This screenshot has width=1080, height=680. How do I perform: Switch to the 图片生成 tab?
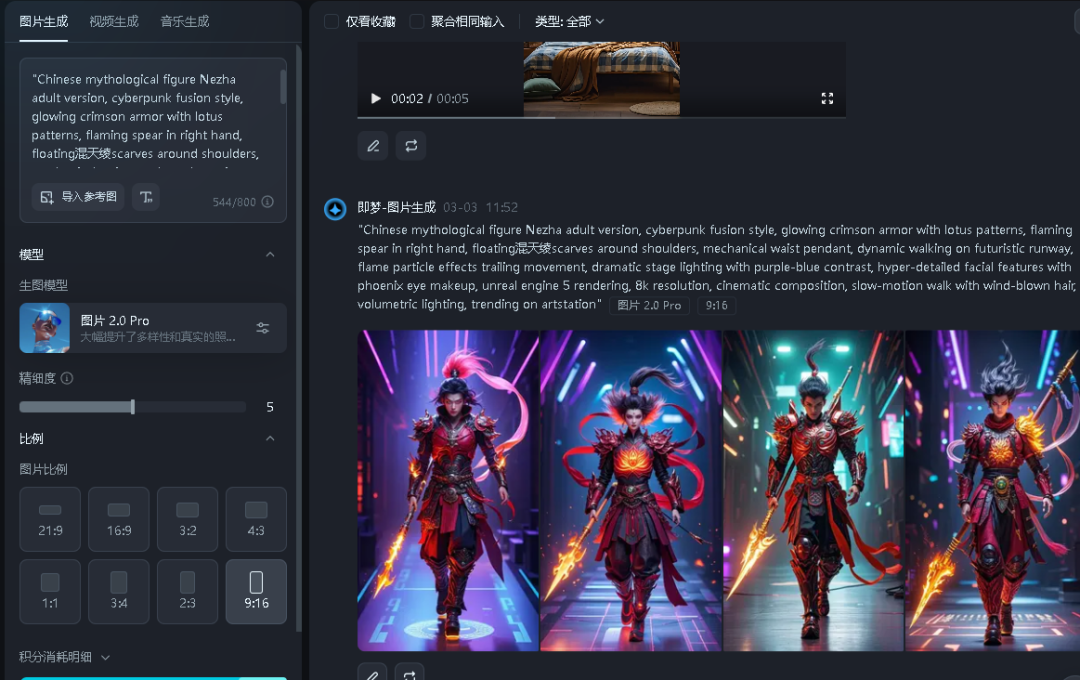pos(43,21)
